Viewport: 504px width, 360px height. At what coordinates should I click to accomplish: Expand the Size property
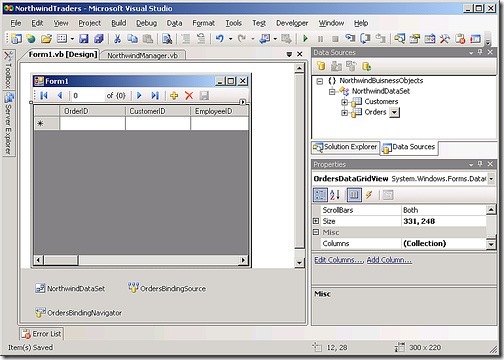316,221
